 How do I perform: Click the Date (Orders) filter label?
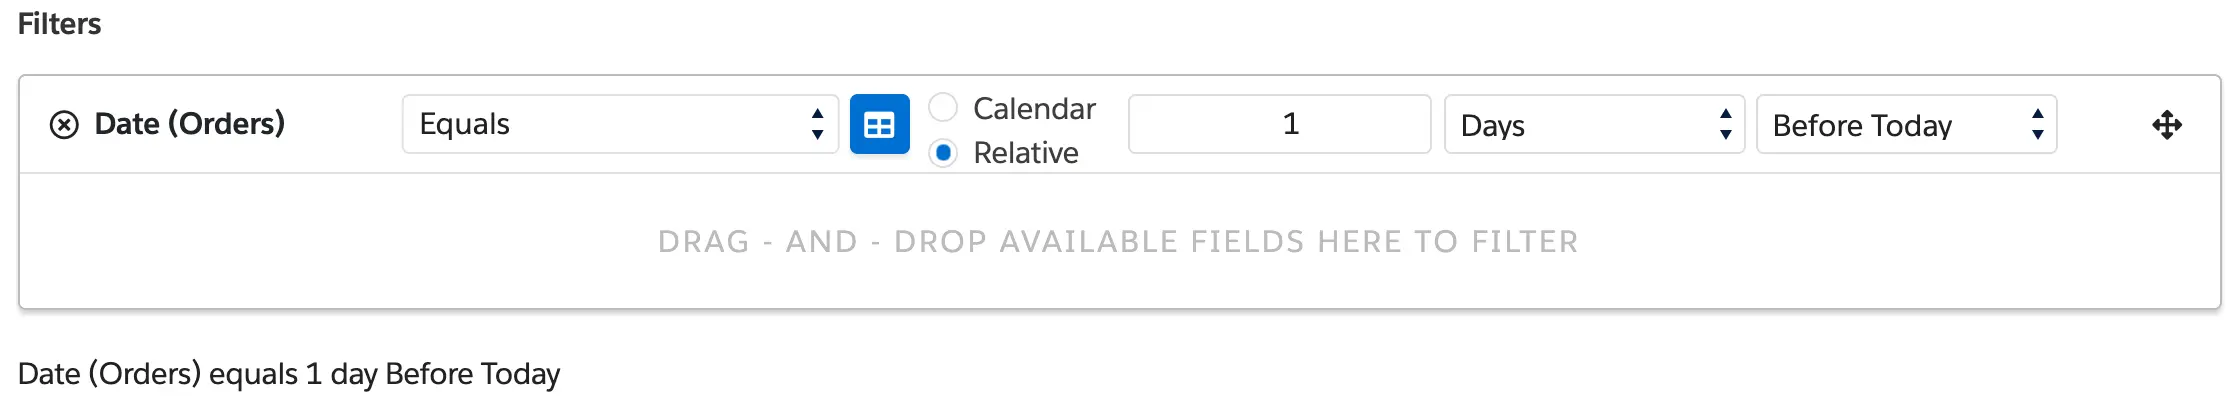[x=189, y=124]
